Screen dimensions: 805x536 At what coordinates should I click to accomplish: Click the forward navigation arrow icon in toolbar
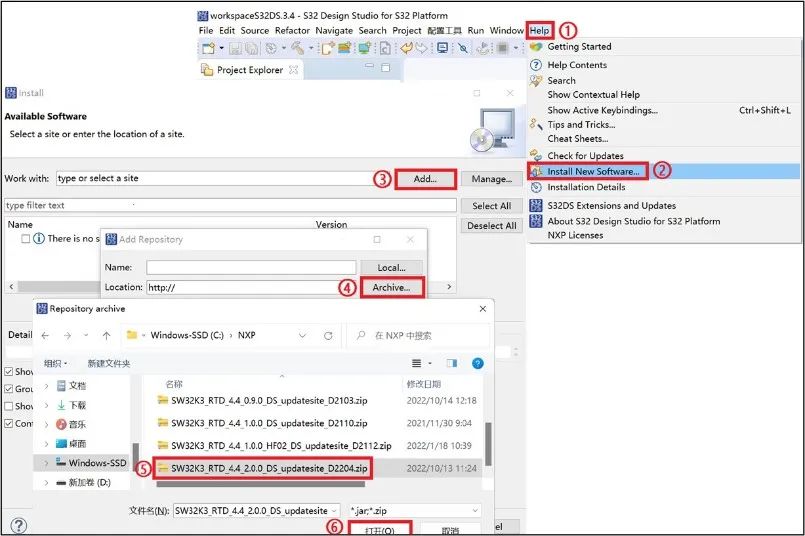(421, 48)
